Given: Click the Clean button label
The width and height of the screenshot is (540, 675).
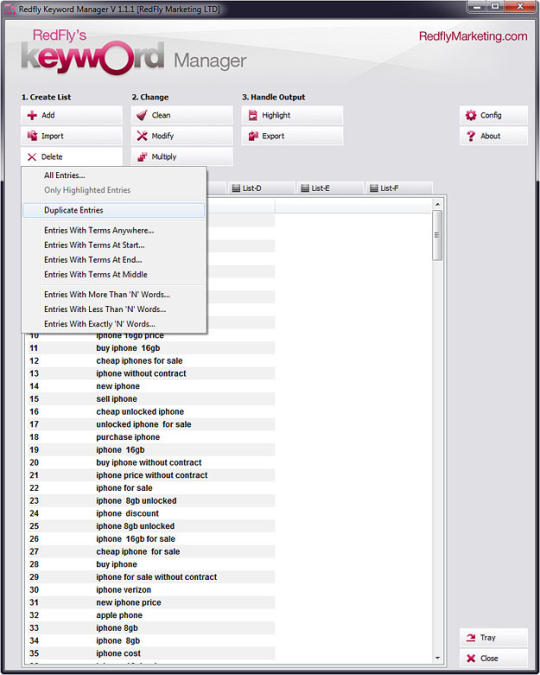Looking at the screenshot, I should tap(161, 115).
